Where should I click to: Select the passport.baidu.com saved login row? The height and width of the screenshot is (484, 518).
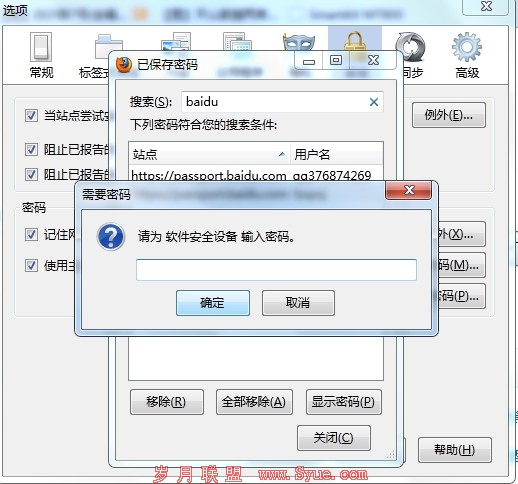(x=256, y=175)
